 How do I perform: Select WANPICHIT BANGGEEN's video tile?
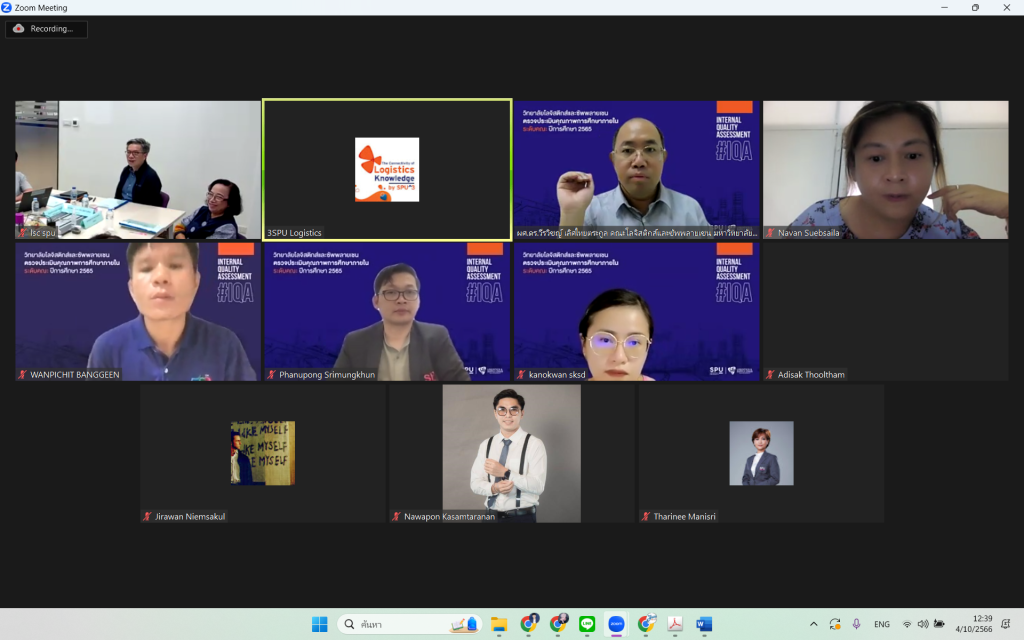pyautogui.click(x=138, y=312)
